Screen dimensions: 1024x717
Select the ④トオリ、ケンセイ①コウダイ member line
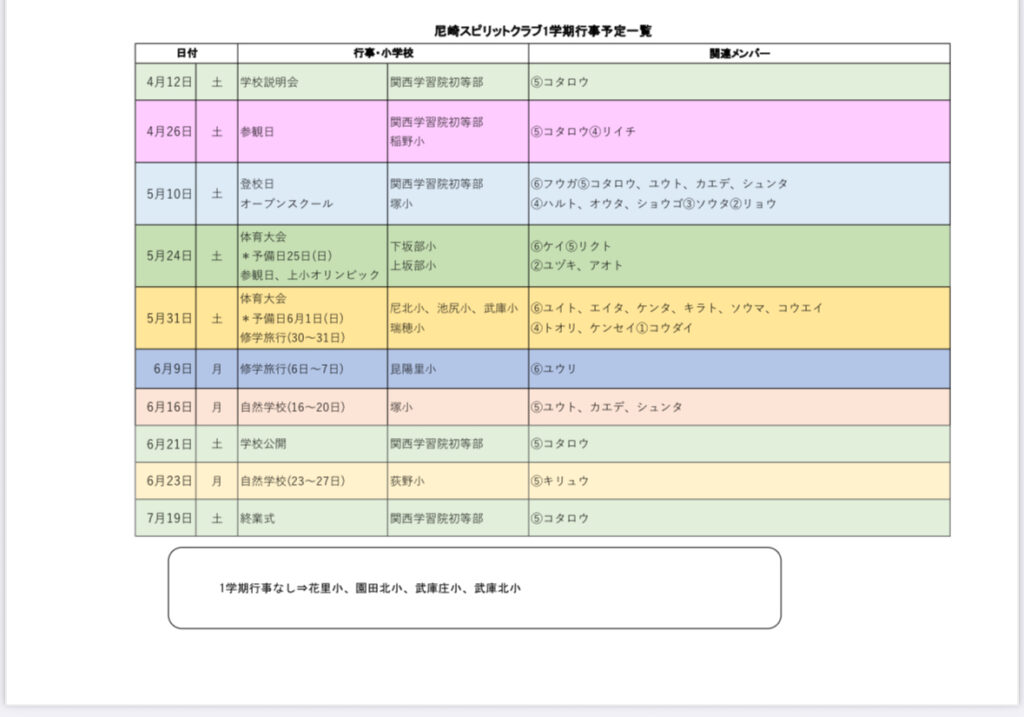tap(613, 328)
